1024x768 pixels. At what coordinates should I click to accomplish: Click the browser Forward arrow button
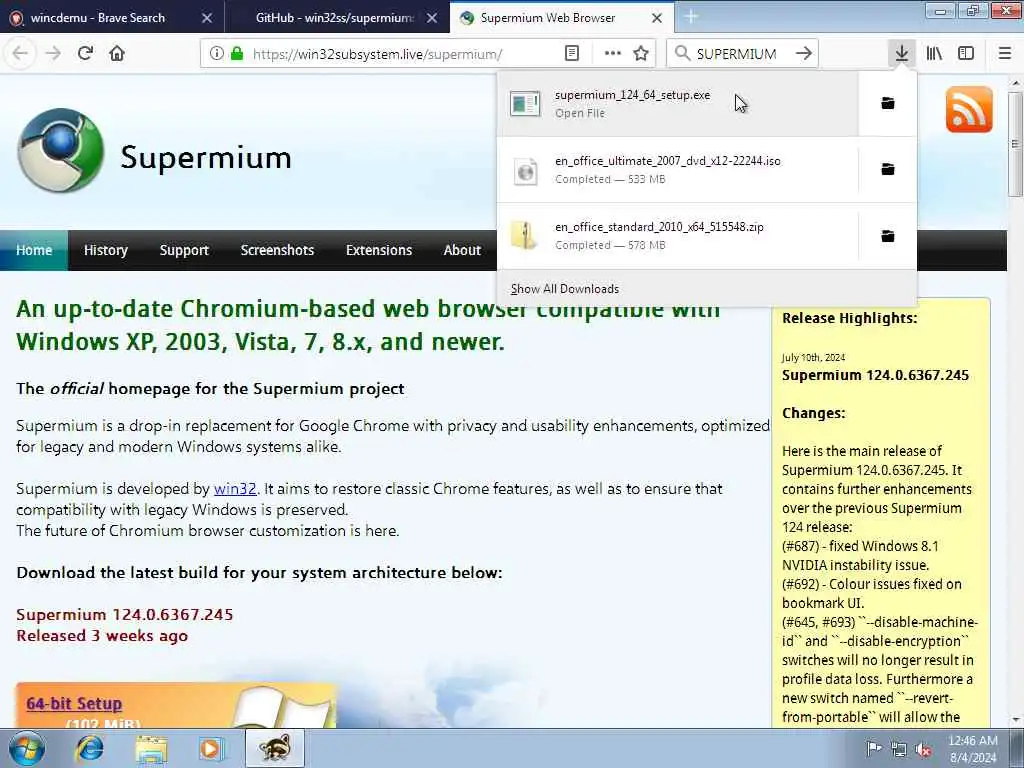53,54
